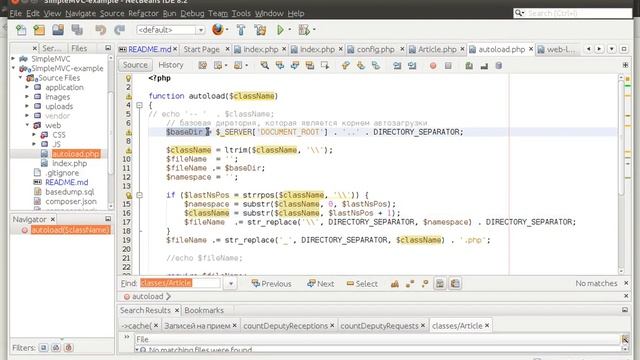Click the Undo arrow icon

100,30
